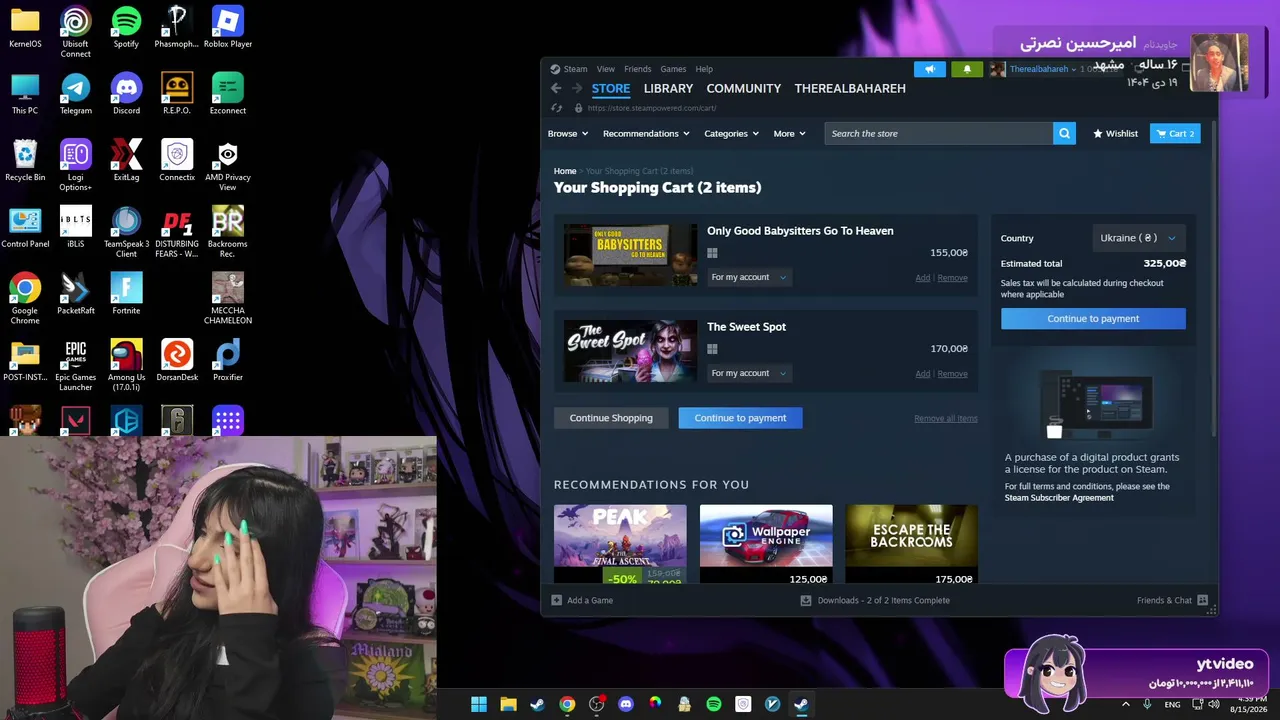Select the Discord desktop icon
The height and width of the screenshot is (720, 1280).
pos(126,94)
